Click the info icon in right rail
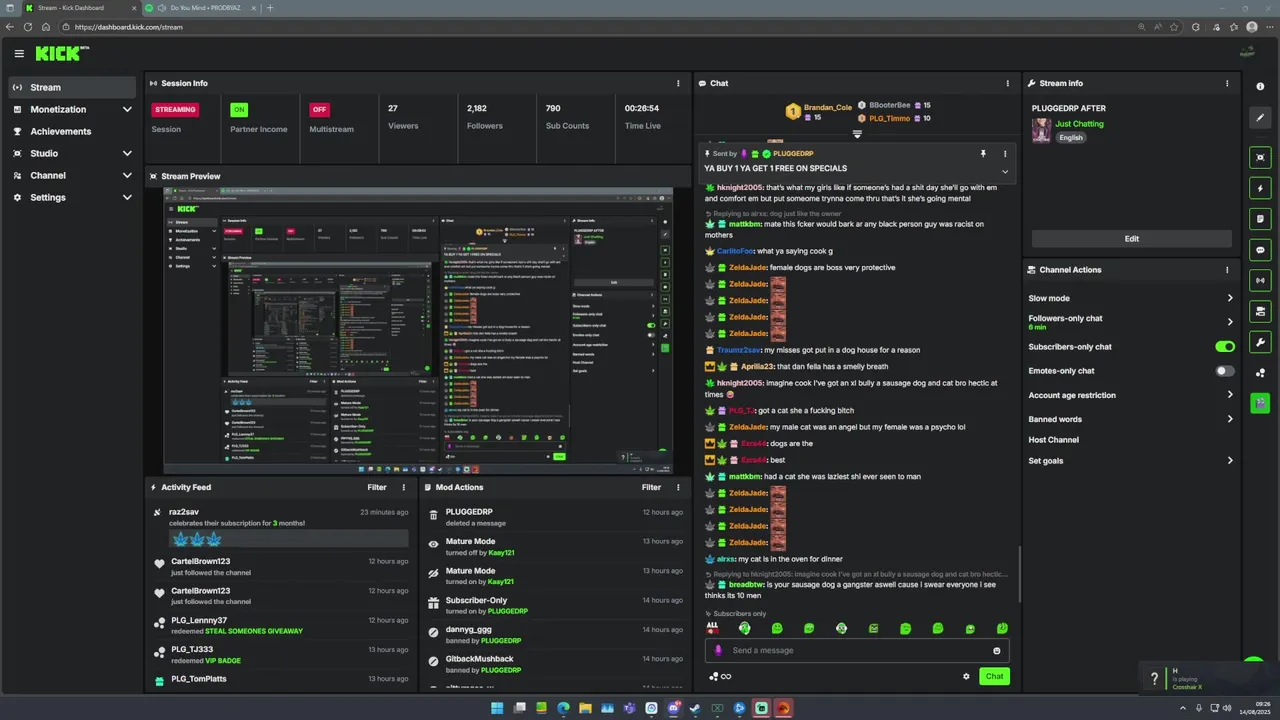The height and width of the screenshot is (720, 1280). point(1260,87)
